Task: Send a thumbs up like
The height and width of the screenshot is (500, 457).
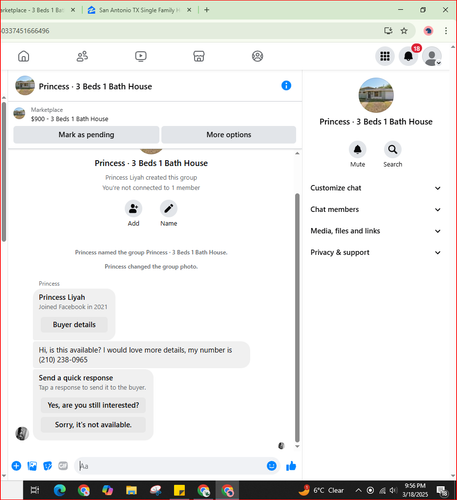Action: click(x=291, y=466)
